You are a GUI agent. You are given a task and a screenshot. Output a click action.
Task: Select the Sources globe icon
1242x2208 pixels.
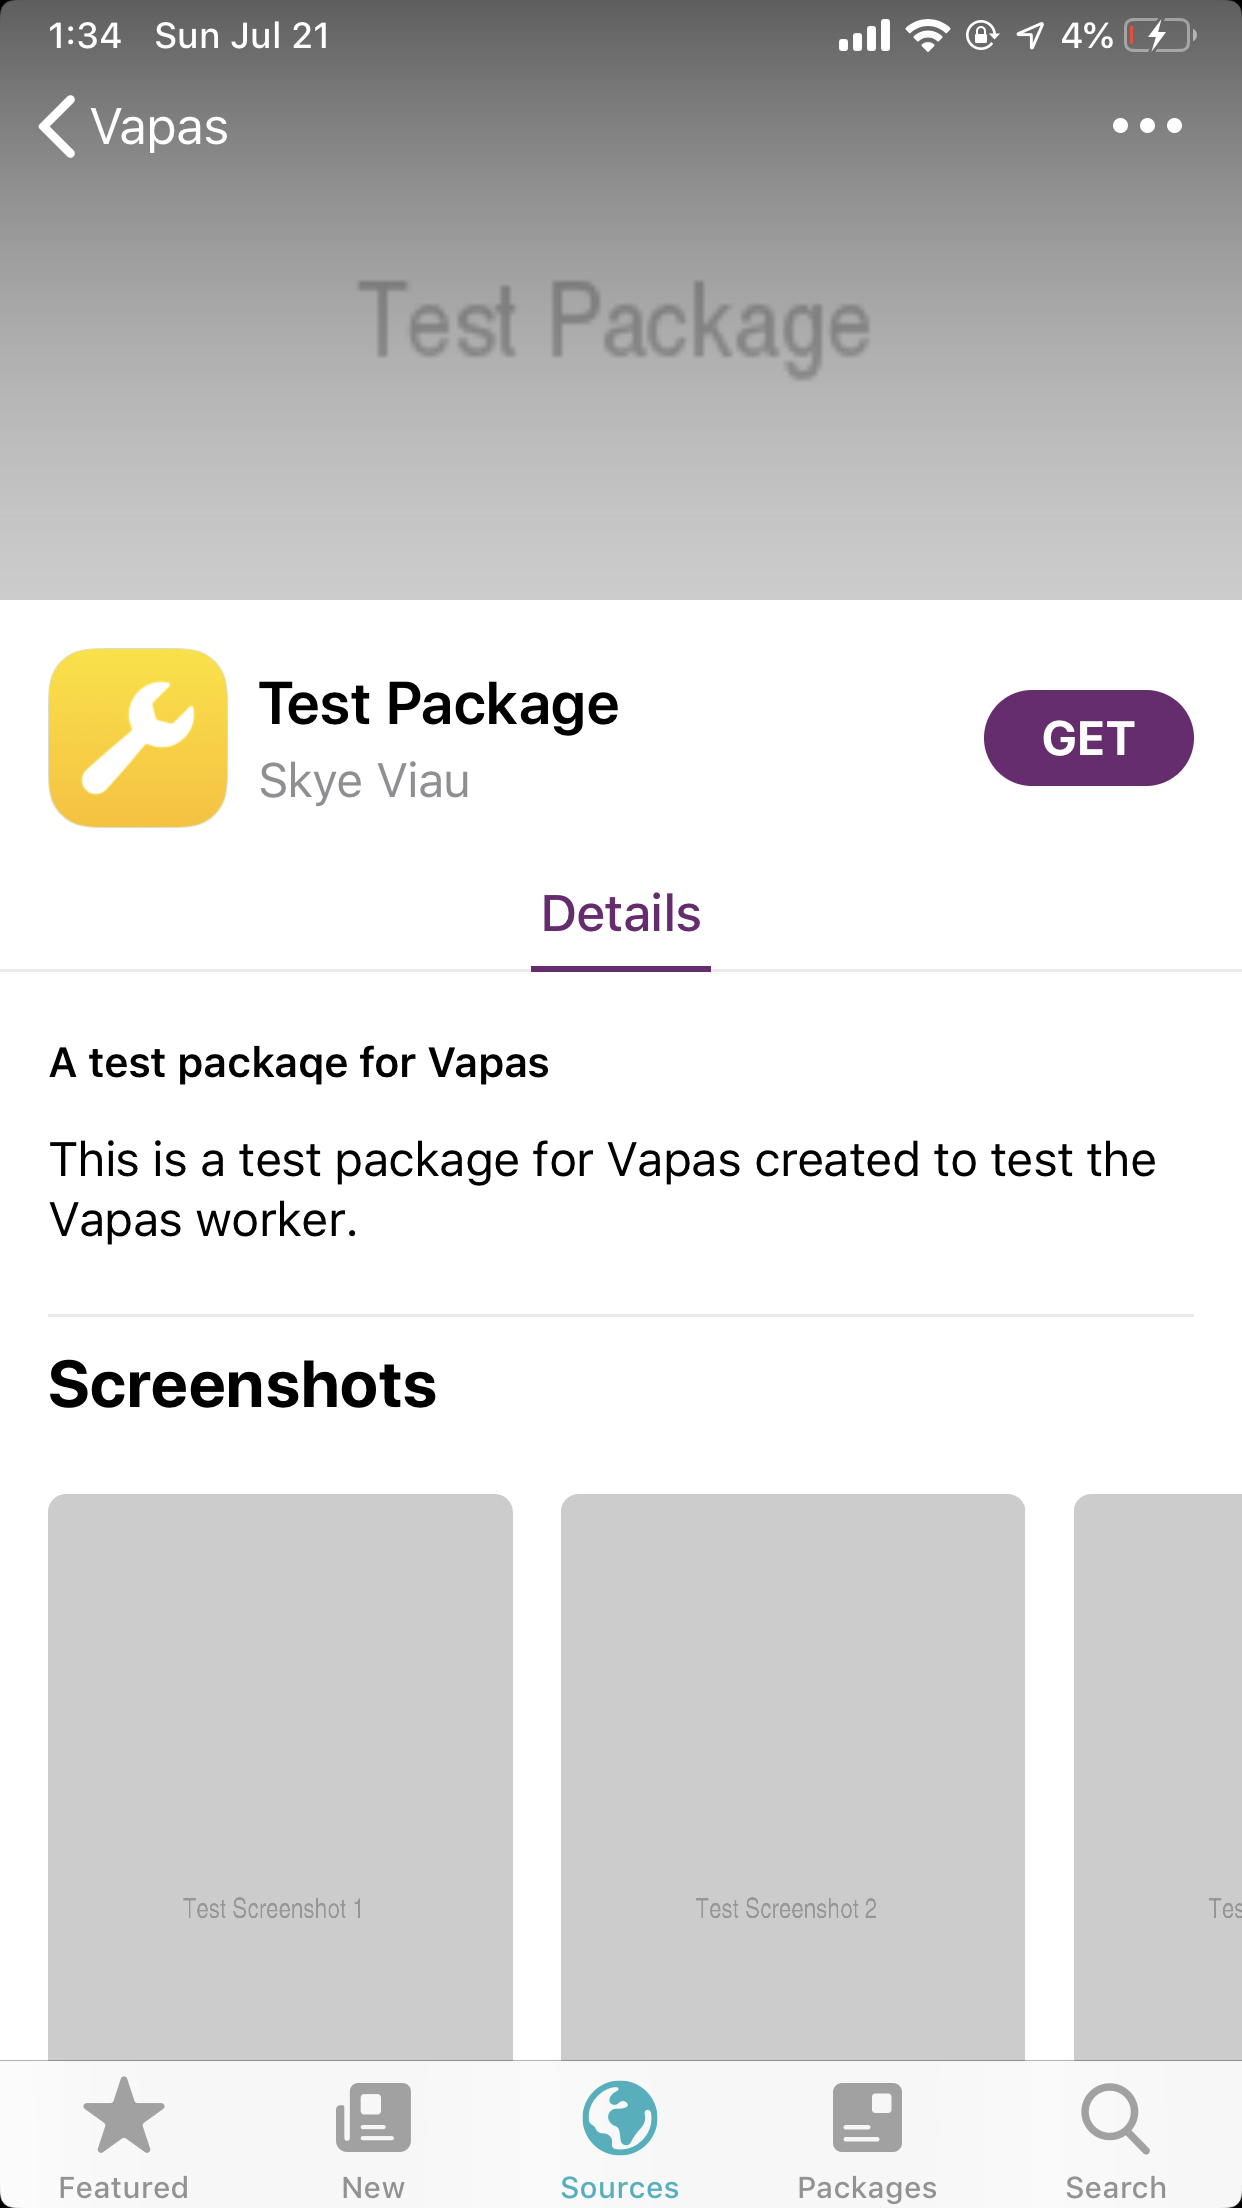tap(620, 2118)
